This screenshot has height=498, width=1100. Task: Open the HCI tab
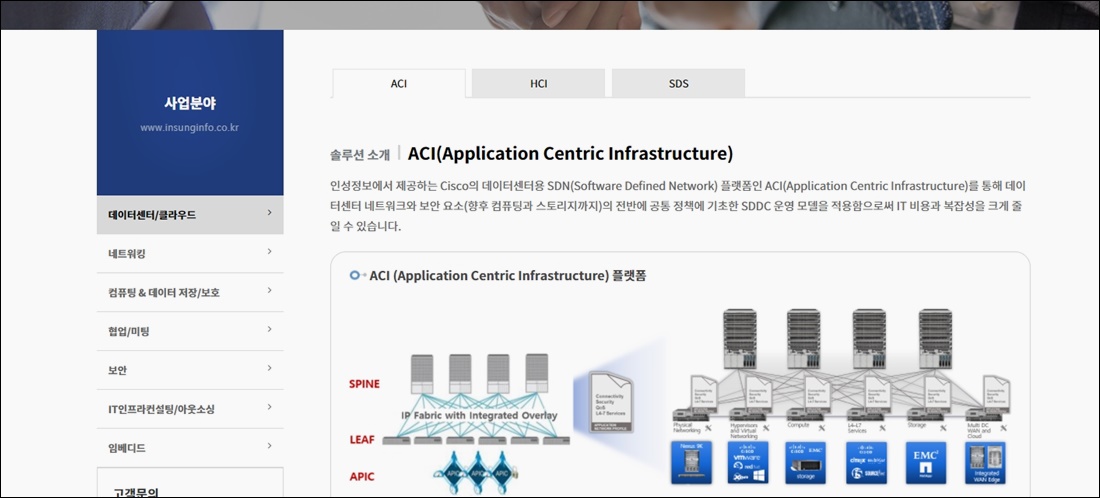click(x=538, y=83)
